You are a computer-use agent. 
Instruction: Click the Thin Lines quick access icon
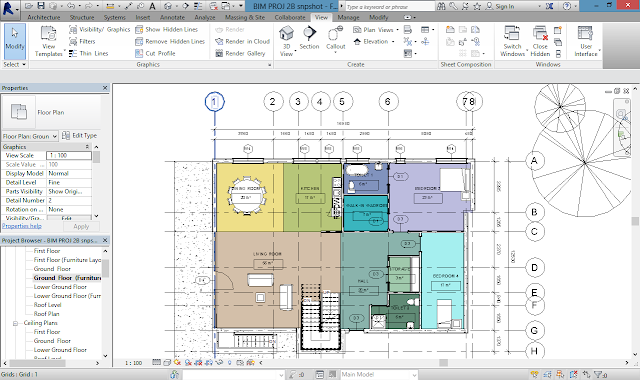tap(198, 6)
